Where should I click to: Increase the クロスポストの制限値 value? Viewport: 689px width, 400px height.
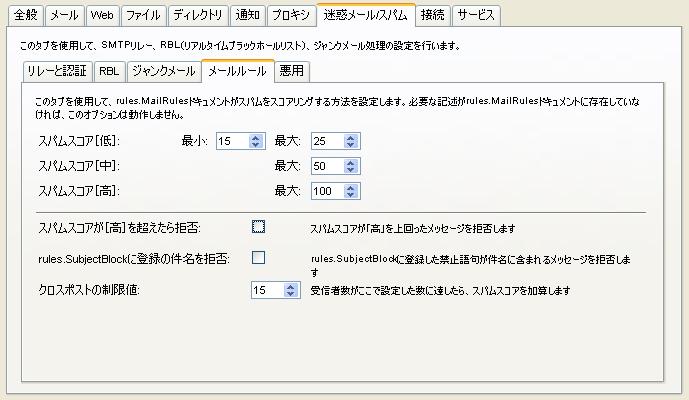290,287
